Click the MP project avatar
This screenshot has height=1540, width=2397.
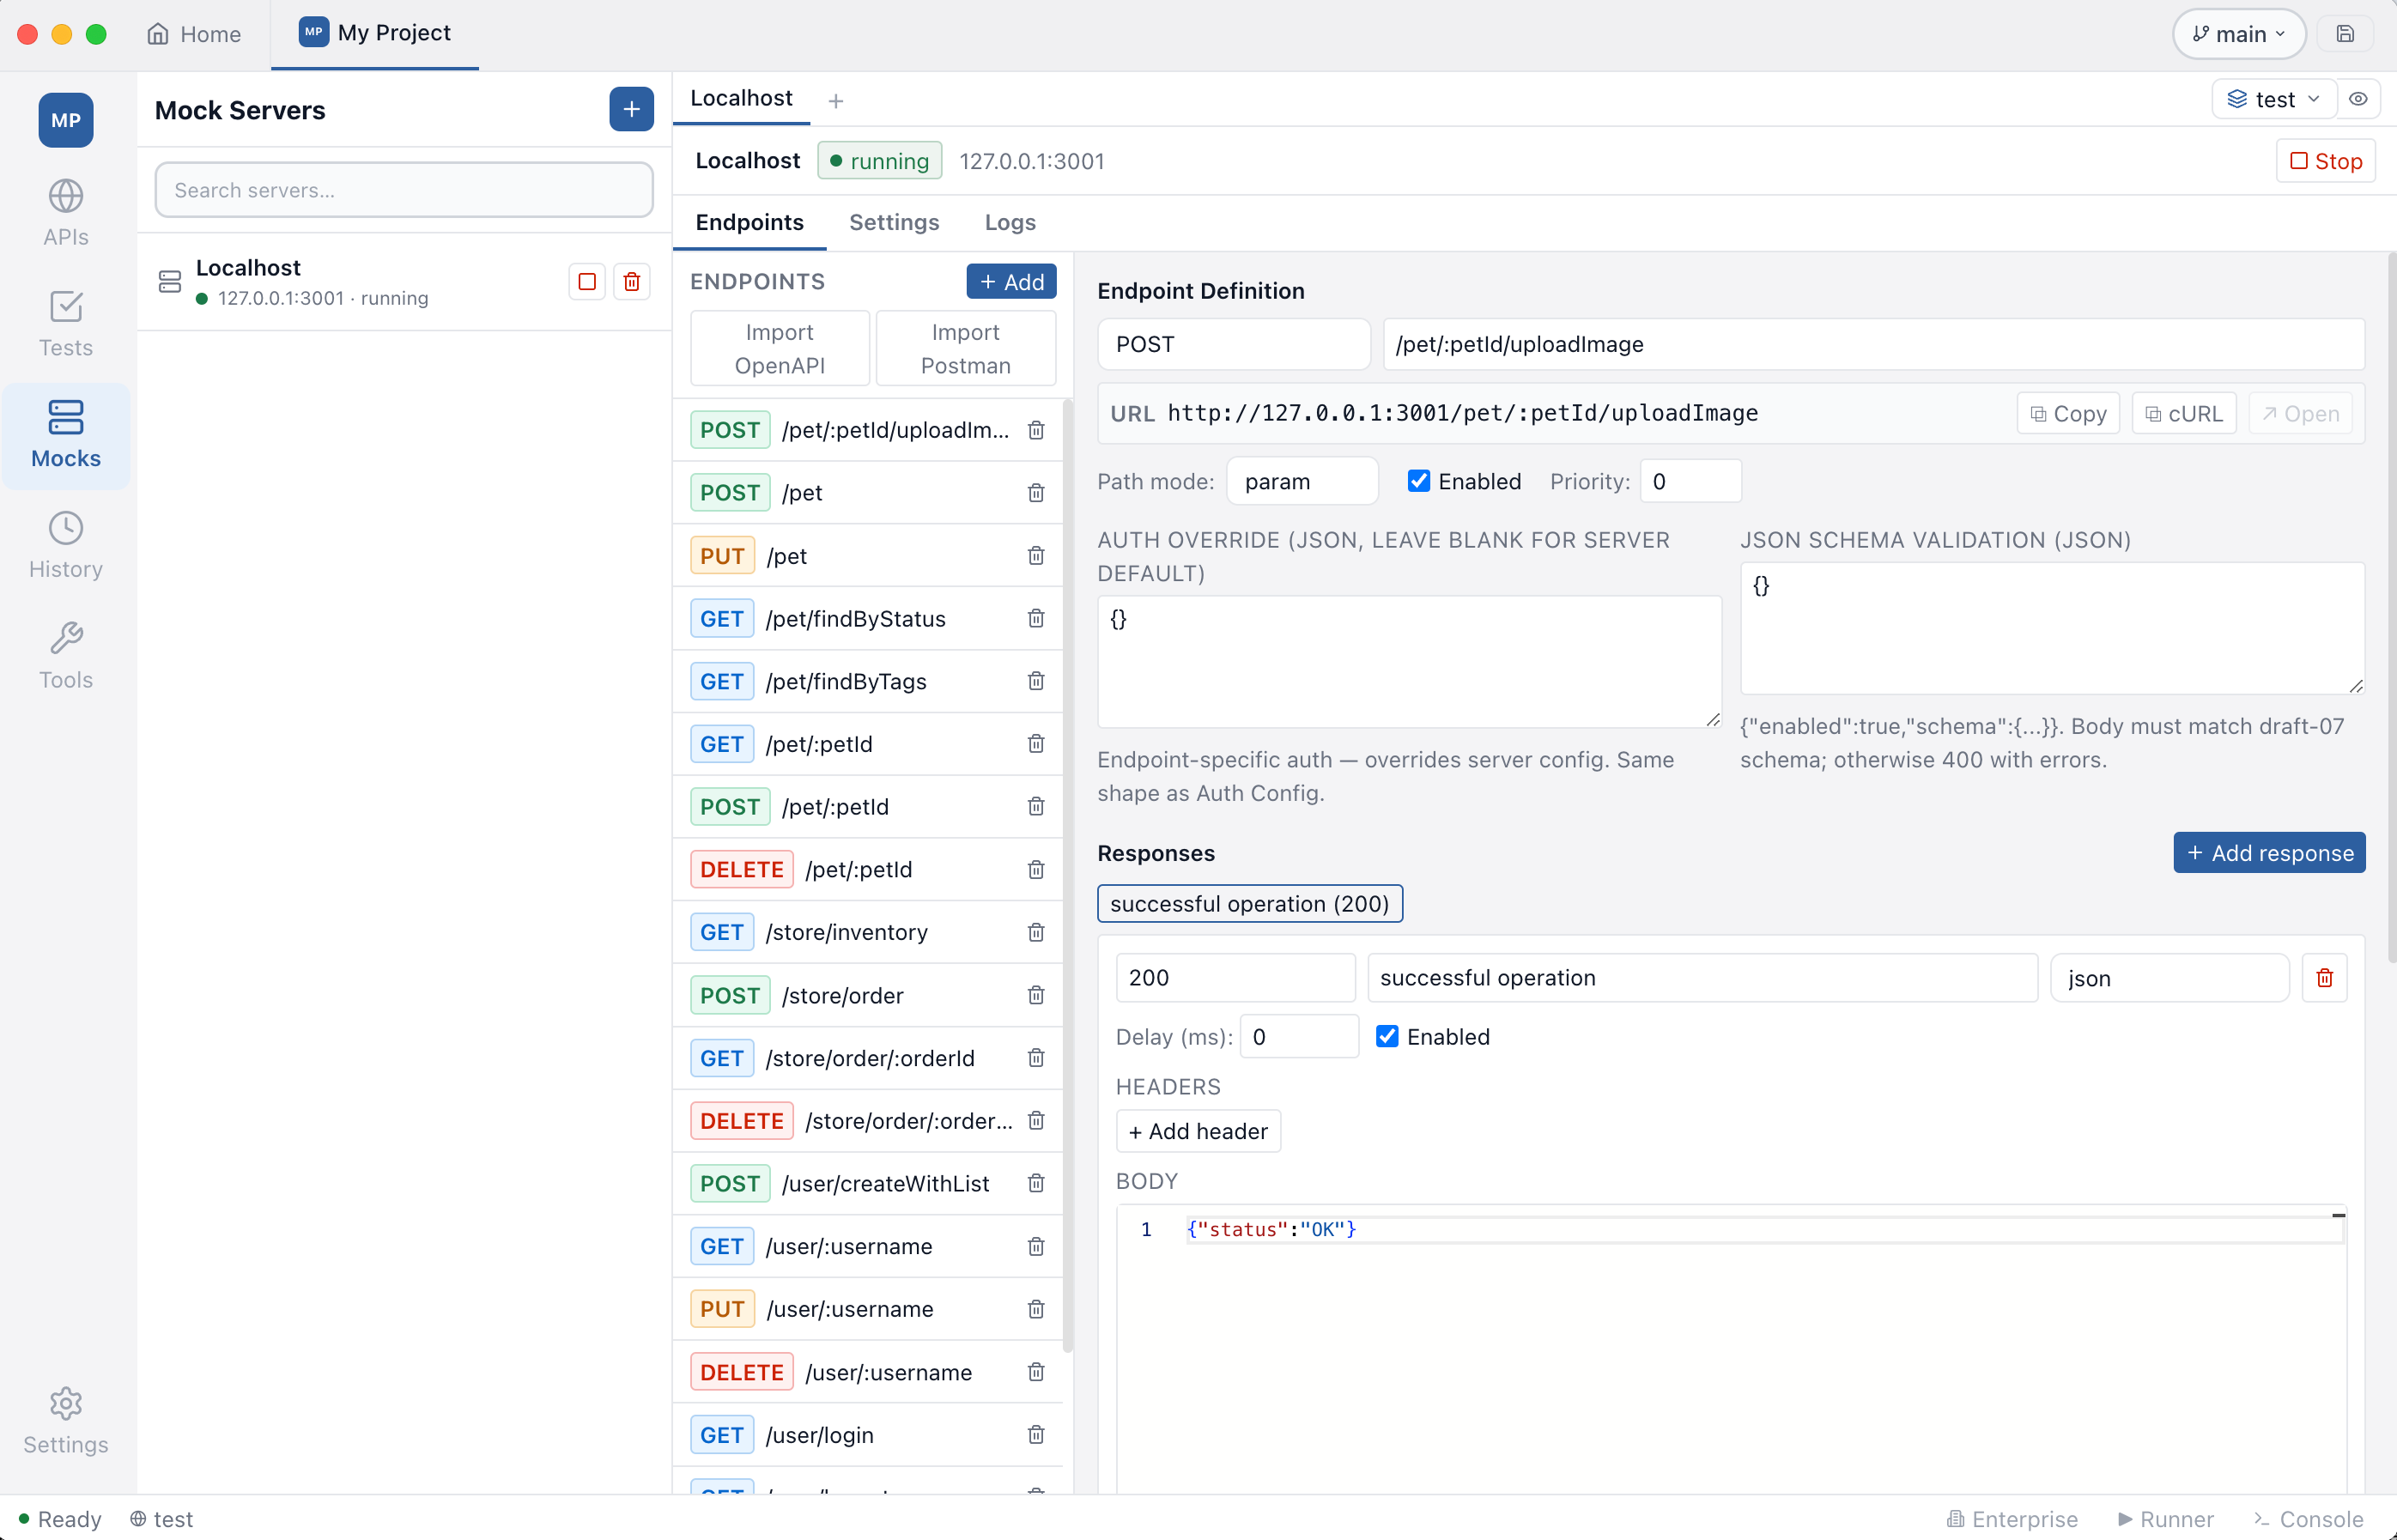[66, 120]
